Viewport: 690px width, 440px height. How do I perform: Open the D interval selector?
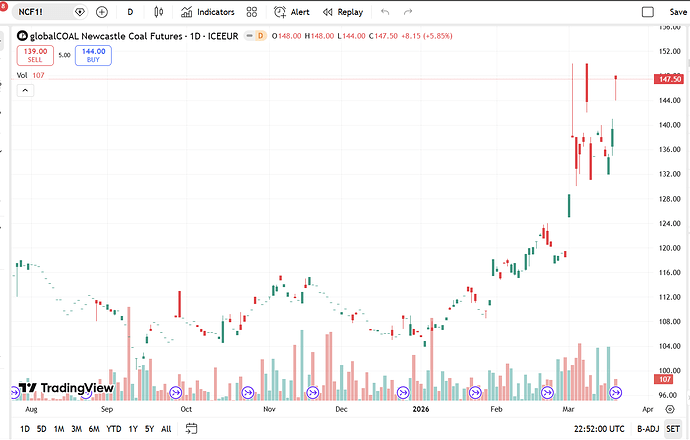130,12
